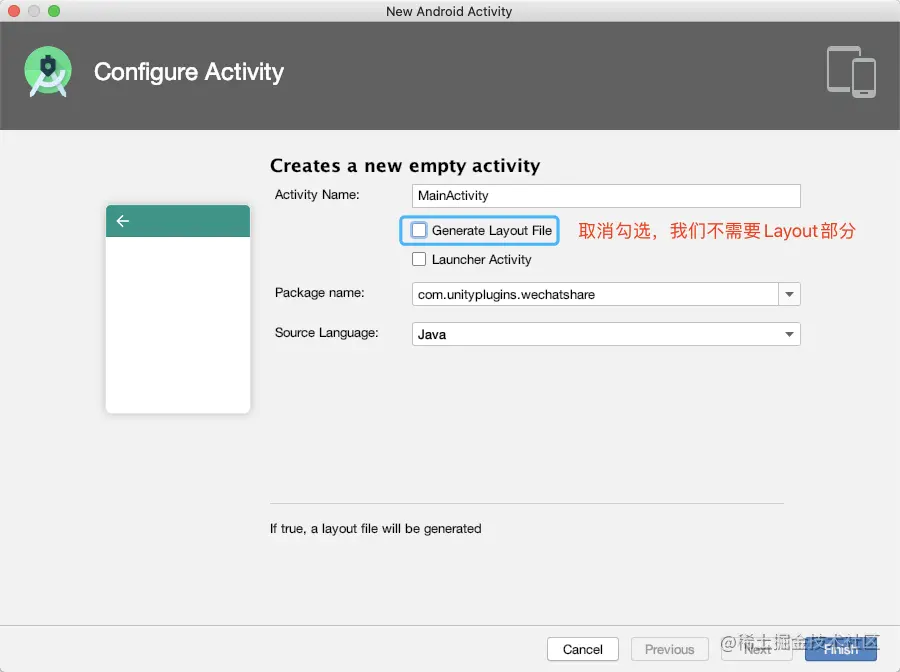Image resolution: width=900 pixels, height=672 pixels.
Task: Click the package name field com.unityplugins.wechatshare
Action: (x=595, y=294)
